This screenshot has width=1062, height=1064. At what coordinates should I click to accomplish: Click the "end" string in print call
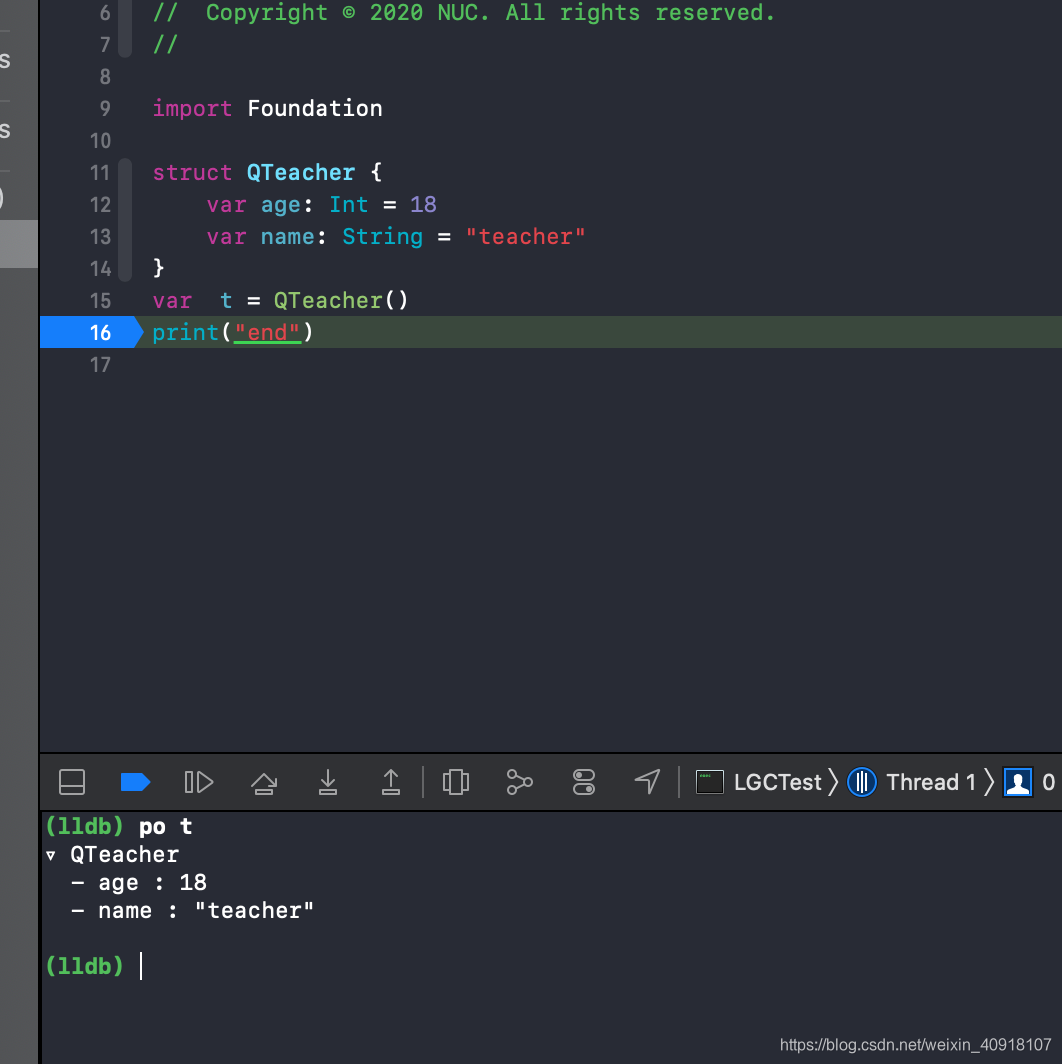[x=267, y=332]
